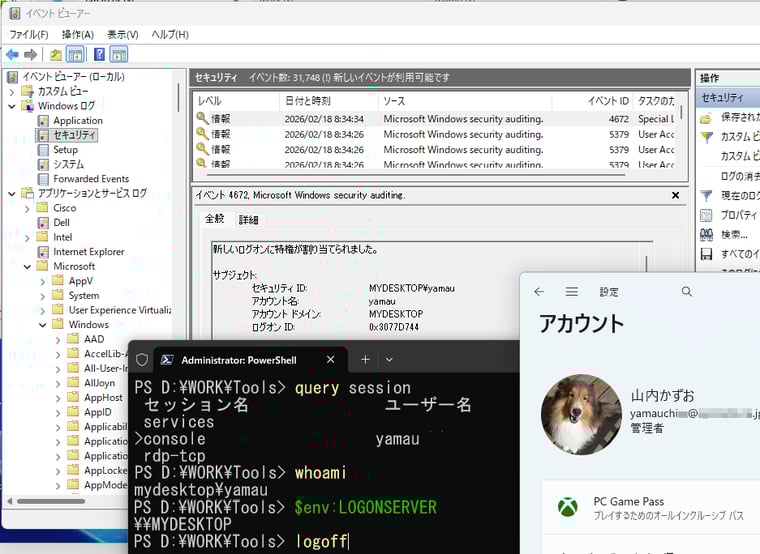Select Forwarded Events log
The height and width of the screenshot is (554, 760).
coord(91,179)
